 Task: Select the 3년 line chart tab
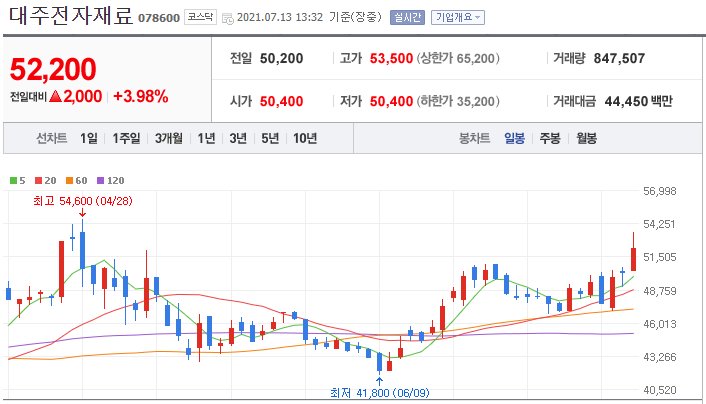pyautogui.click(x=238, y=138)
